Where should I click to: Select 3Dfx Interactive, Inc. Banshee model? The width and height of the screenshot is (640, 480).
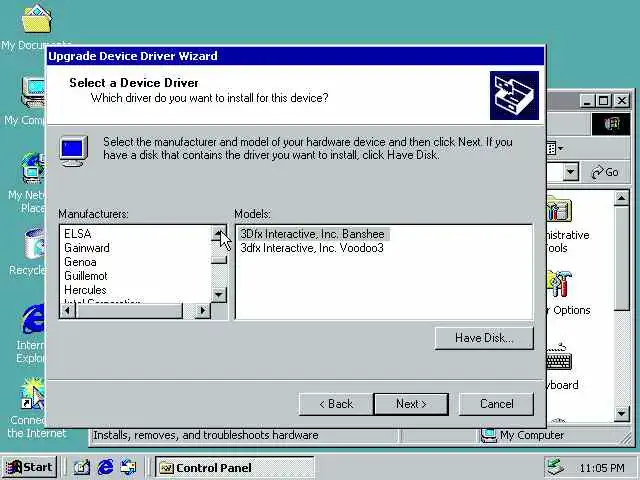click(x=313, y=234)
